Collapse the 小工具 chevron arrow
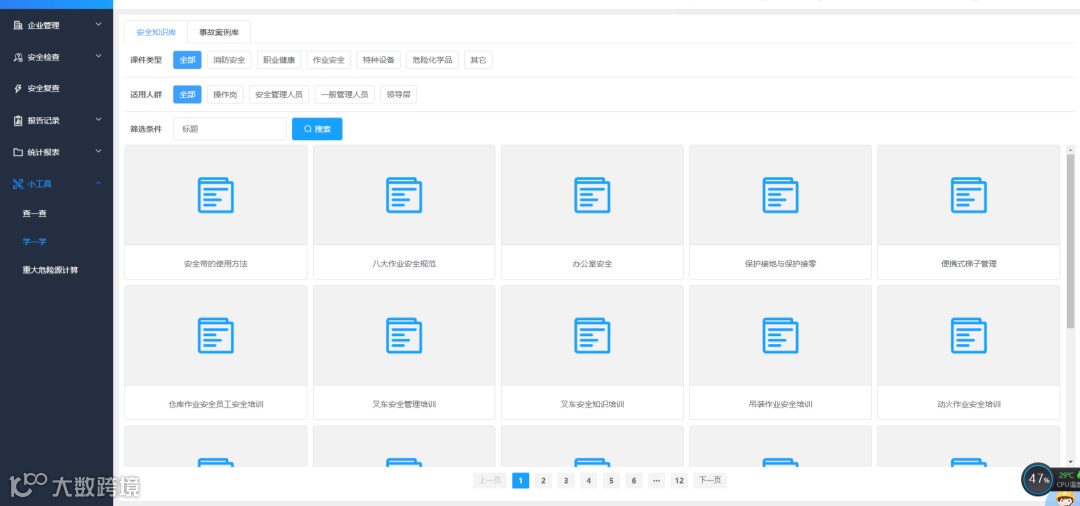Viewport: 1080px width, 506px height. point(98,183)
